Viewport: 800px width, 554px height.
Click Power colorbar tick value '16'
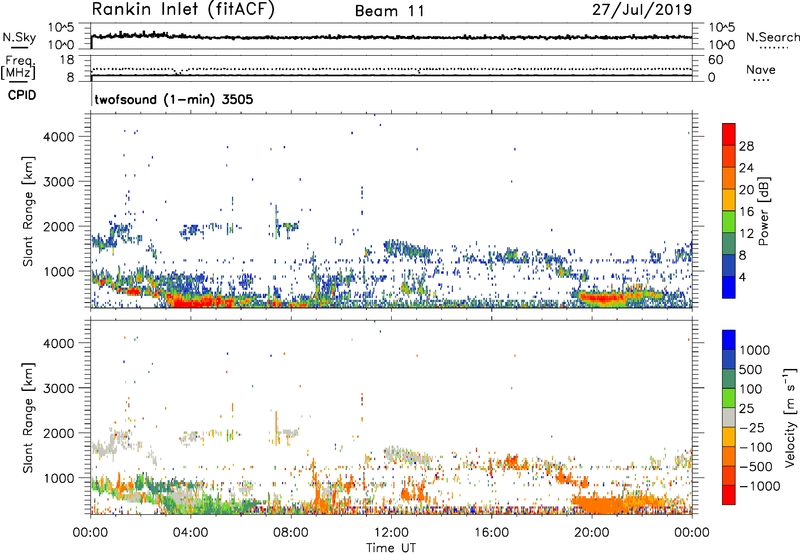coord(746,212)
